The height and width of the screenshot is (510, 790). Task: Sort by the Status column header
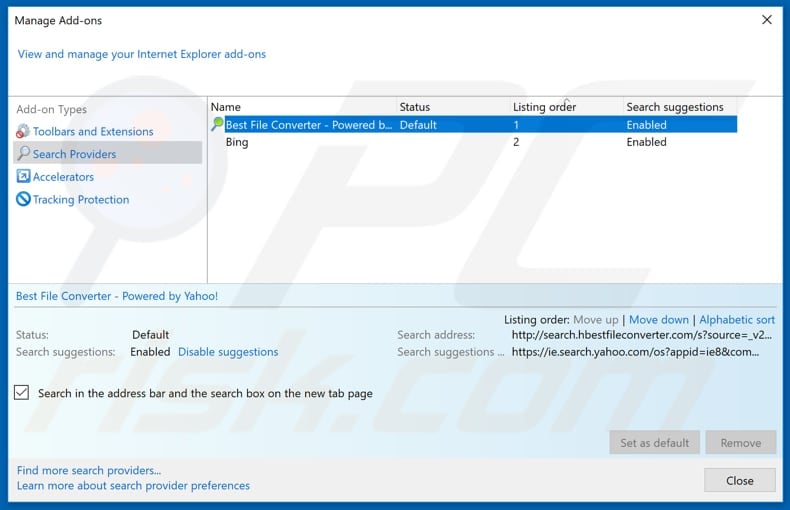tap(453, 107)
